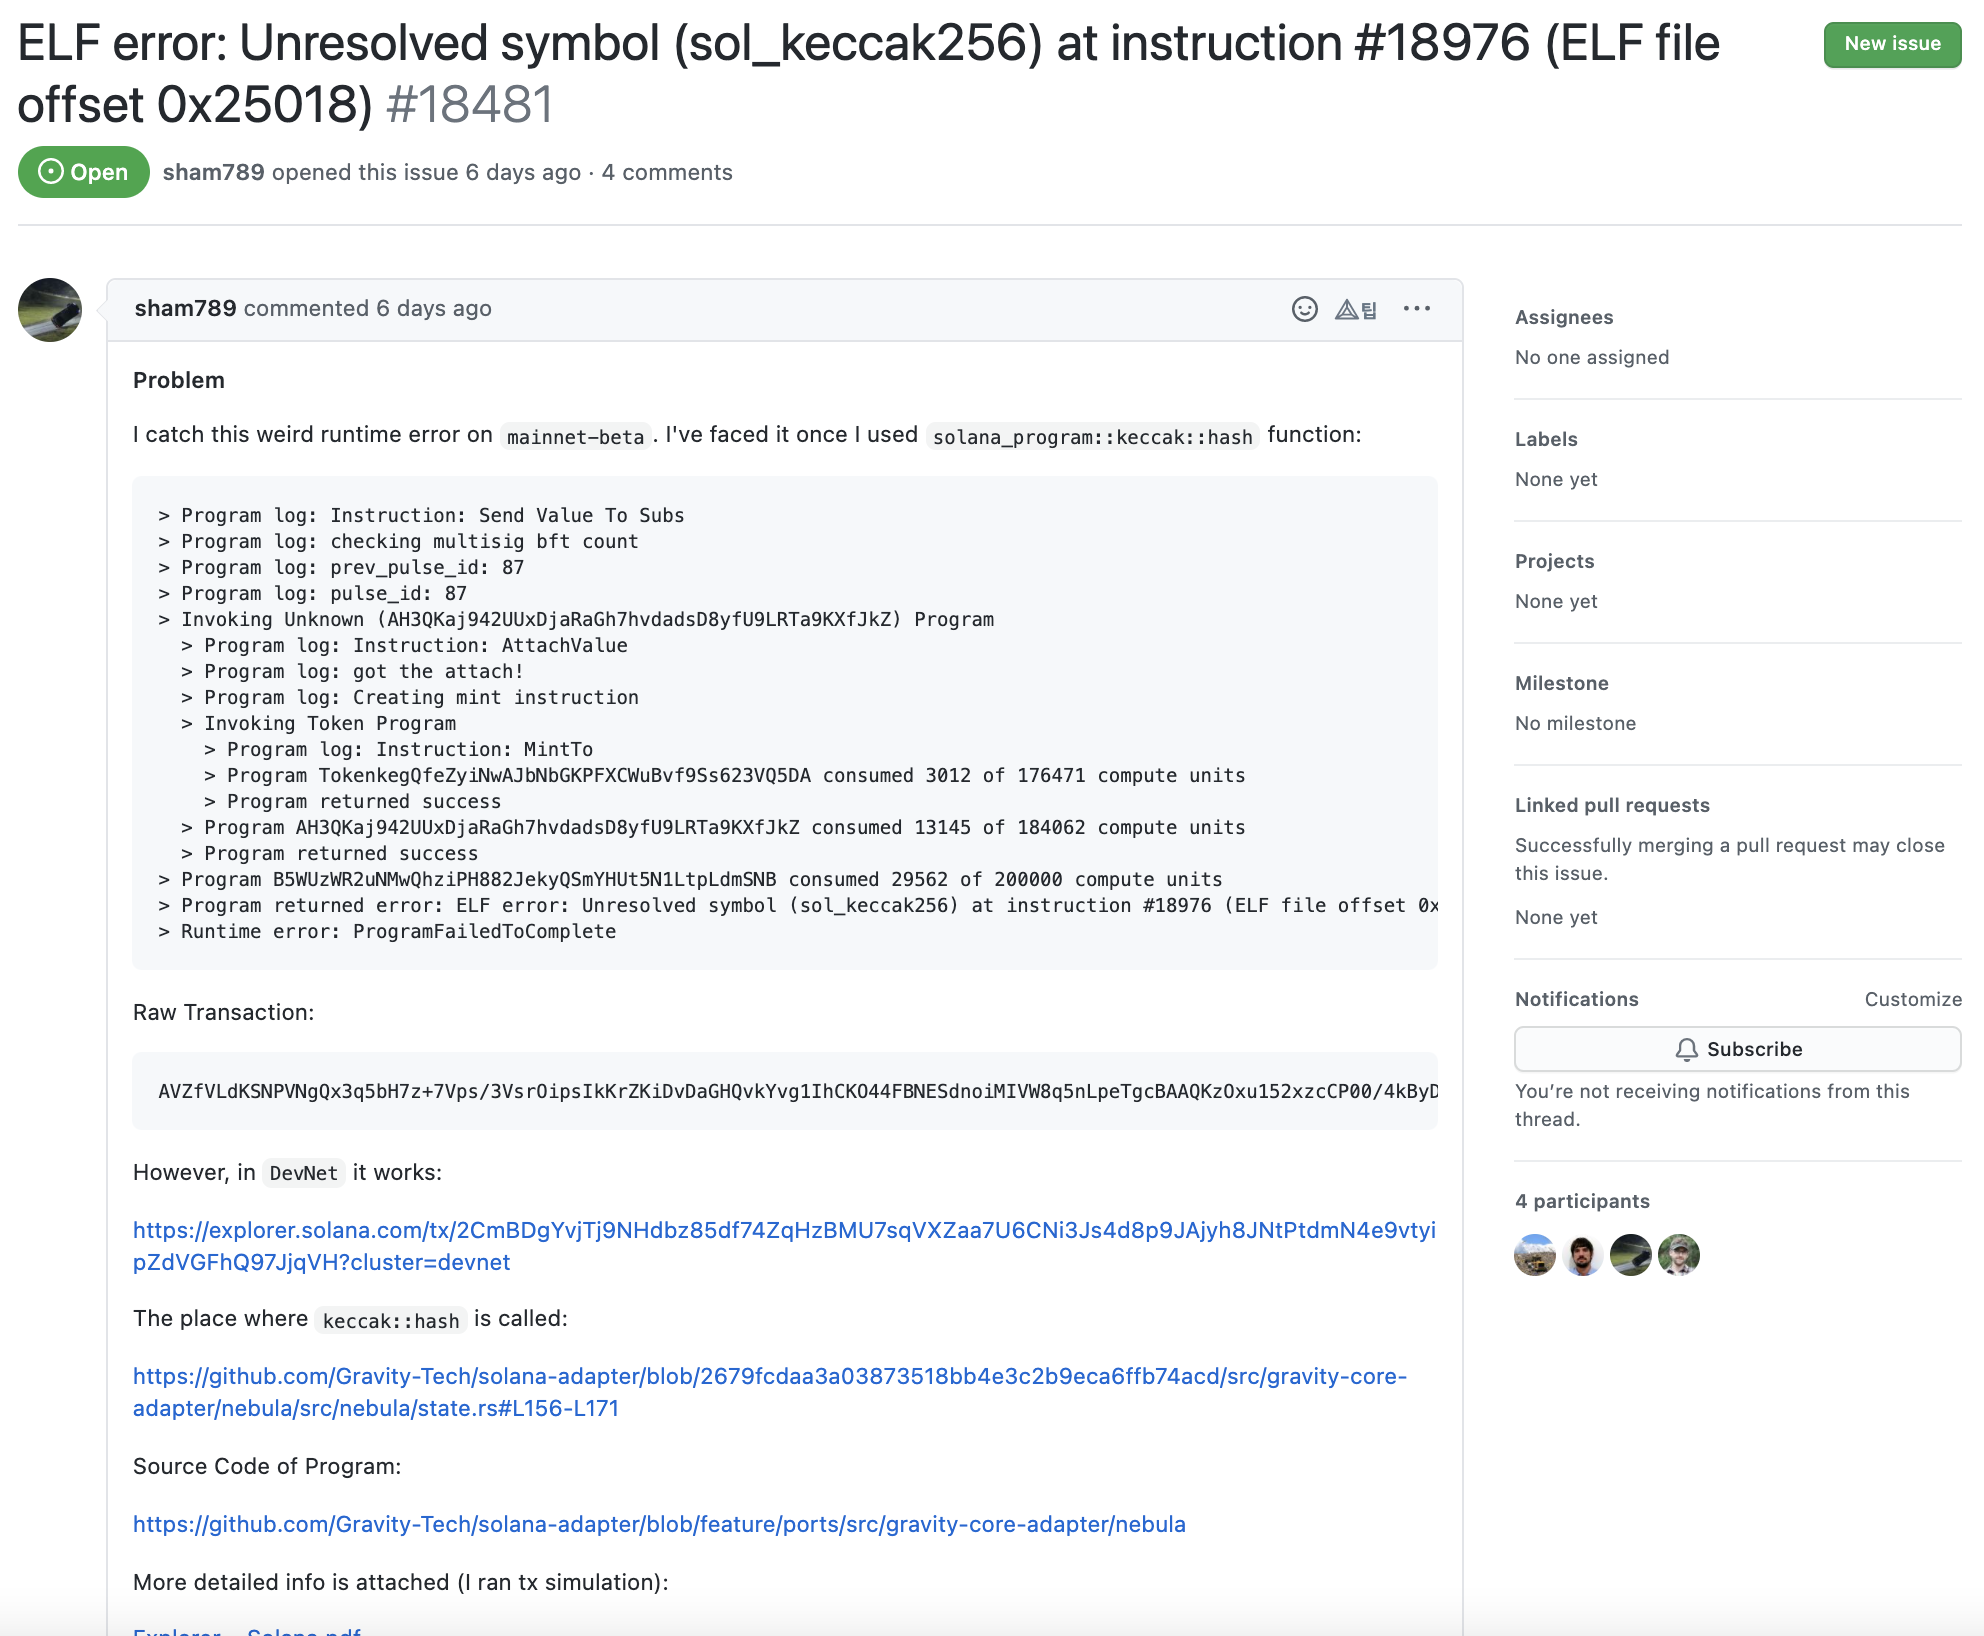1984x1636 pixels.
Task: Click the translate comment icon
Action: tap(1356, 309)
